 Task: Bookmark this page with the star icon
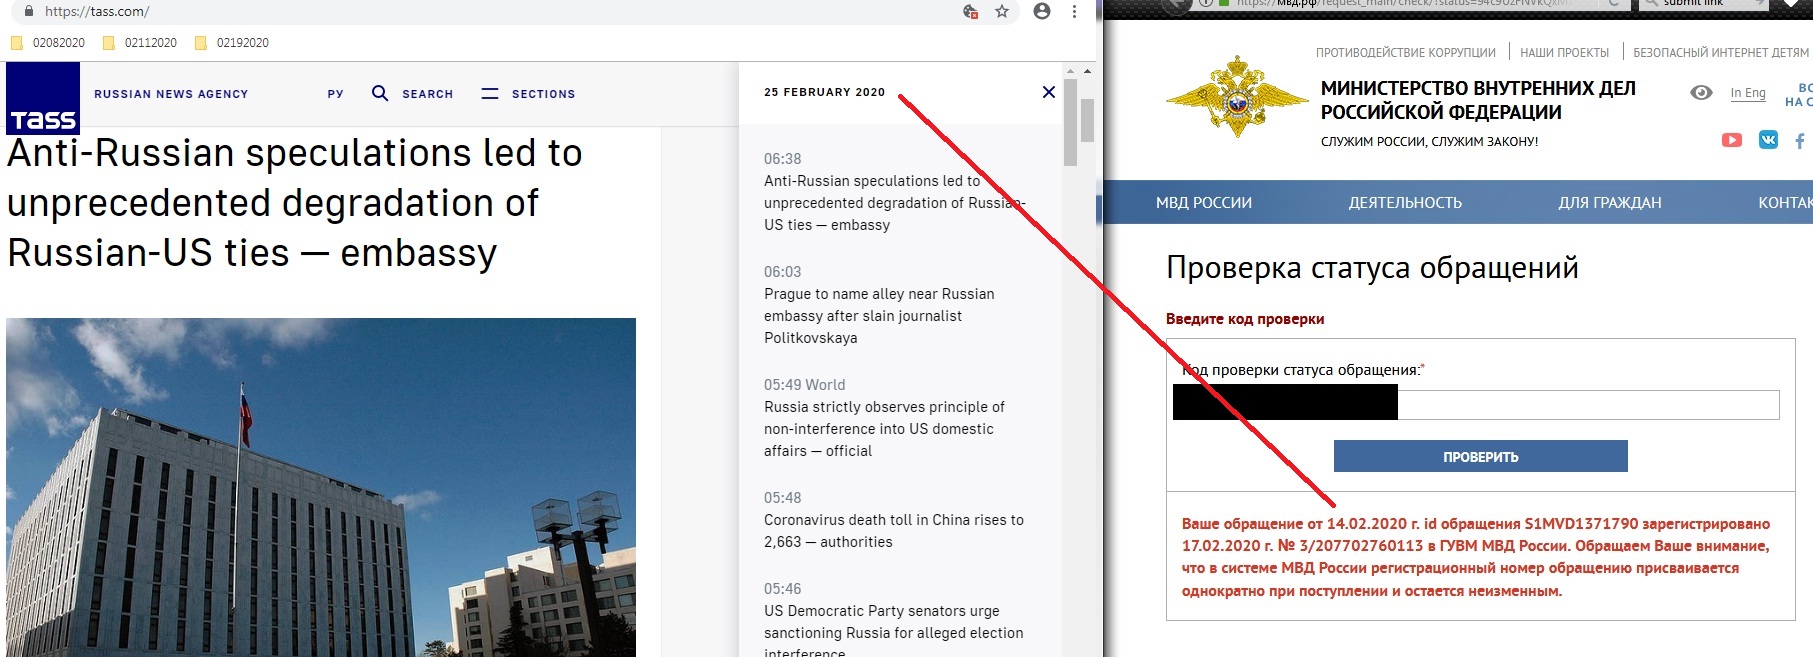1001,12
